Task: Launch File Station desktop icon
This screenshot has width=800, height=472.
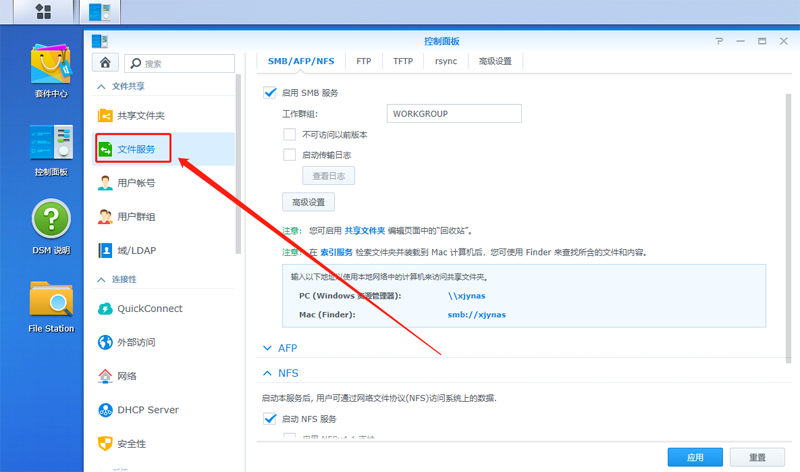Action: pos(51,307)
